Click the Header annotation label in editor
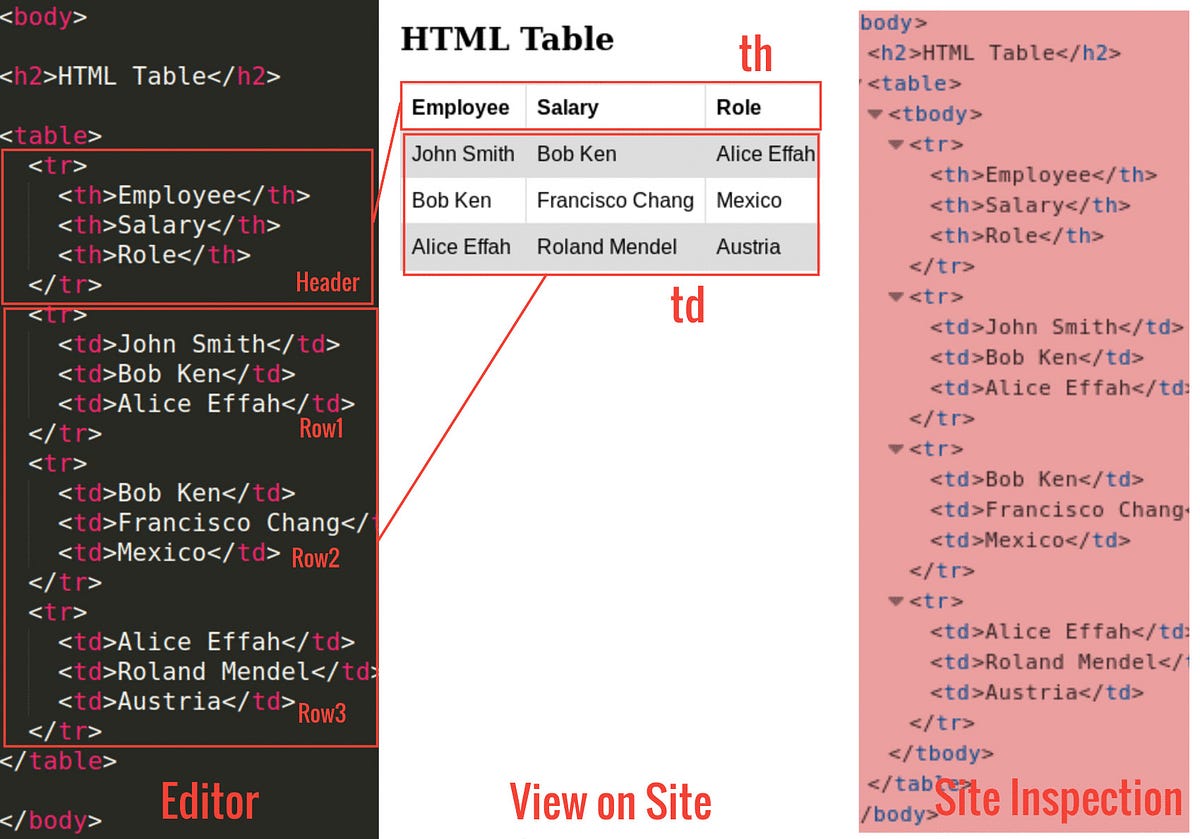The image size is (1200, 839). pyautogui.click(x=327, y=283)
